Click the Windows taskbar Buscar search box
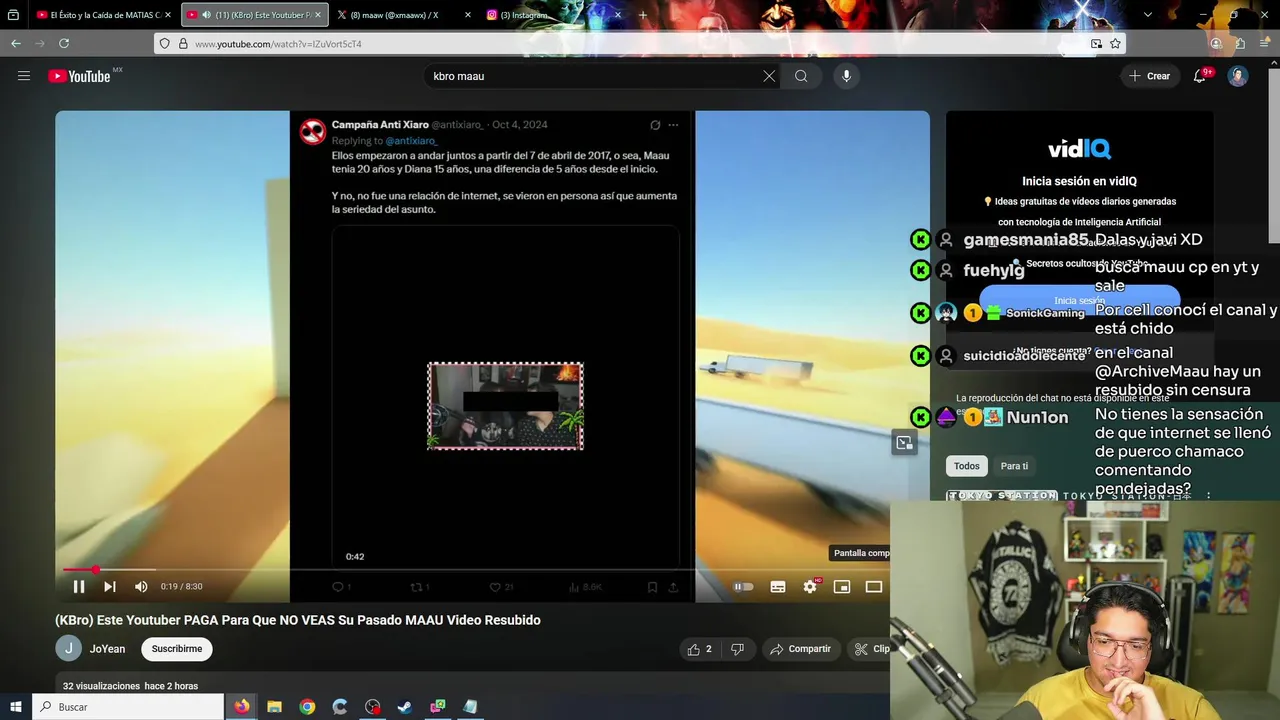 click(128, 707)
